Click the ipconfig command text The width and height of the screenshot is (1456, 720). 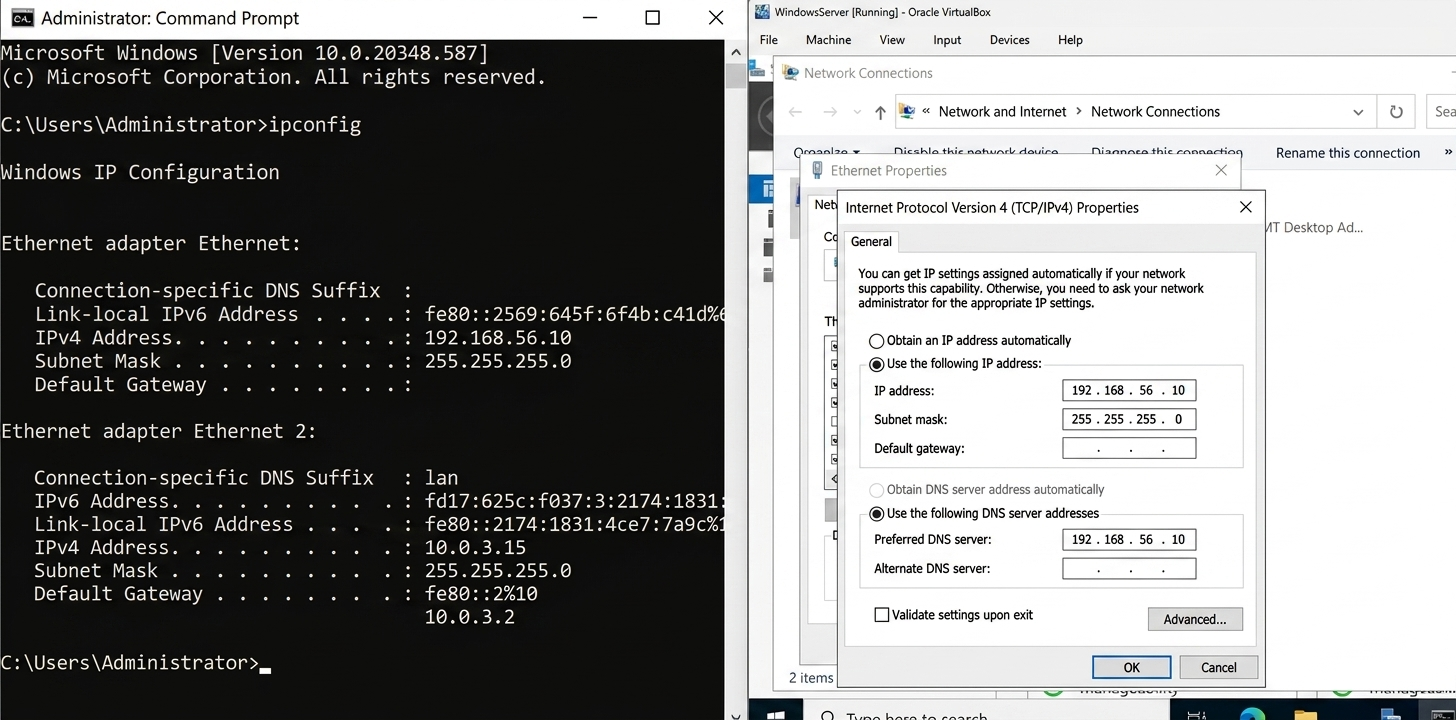tap(314, 125)
